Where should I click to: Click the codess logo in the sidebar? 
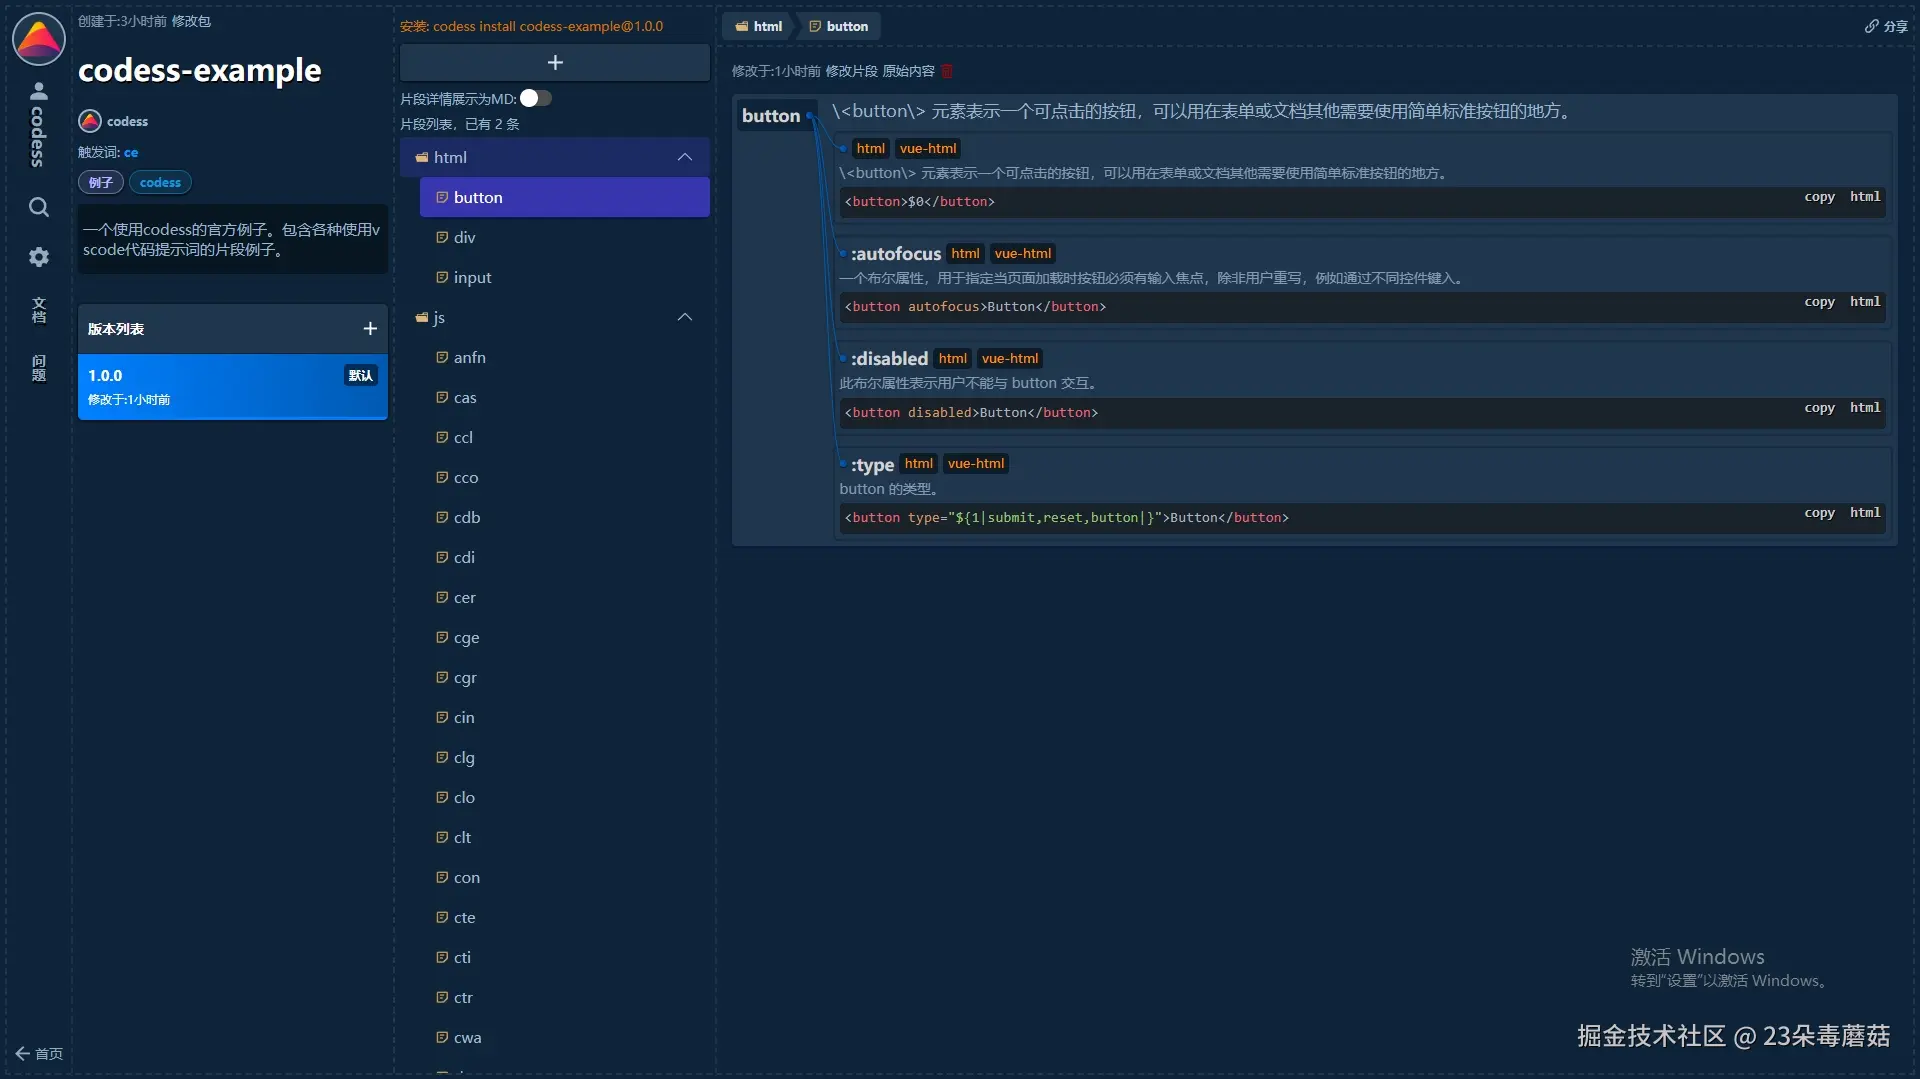pyautogui.click(x=38, y=39)
